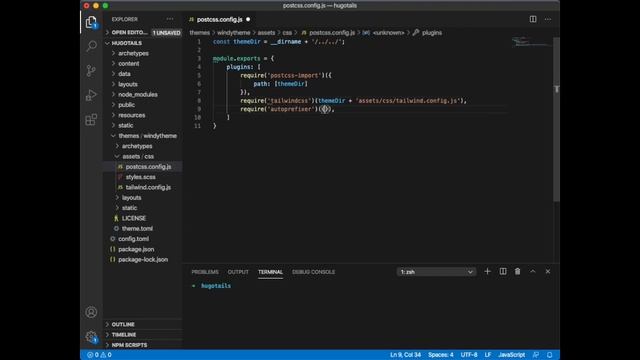Maximize the panel with up chevron
The height and width of the screenshot is (360, 640).
533,271
